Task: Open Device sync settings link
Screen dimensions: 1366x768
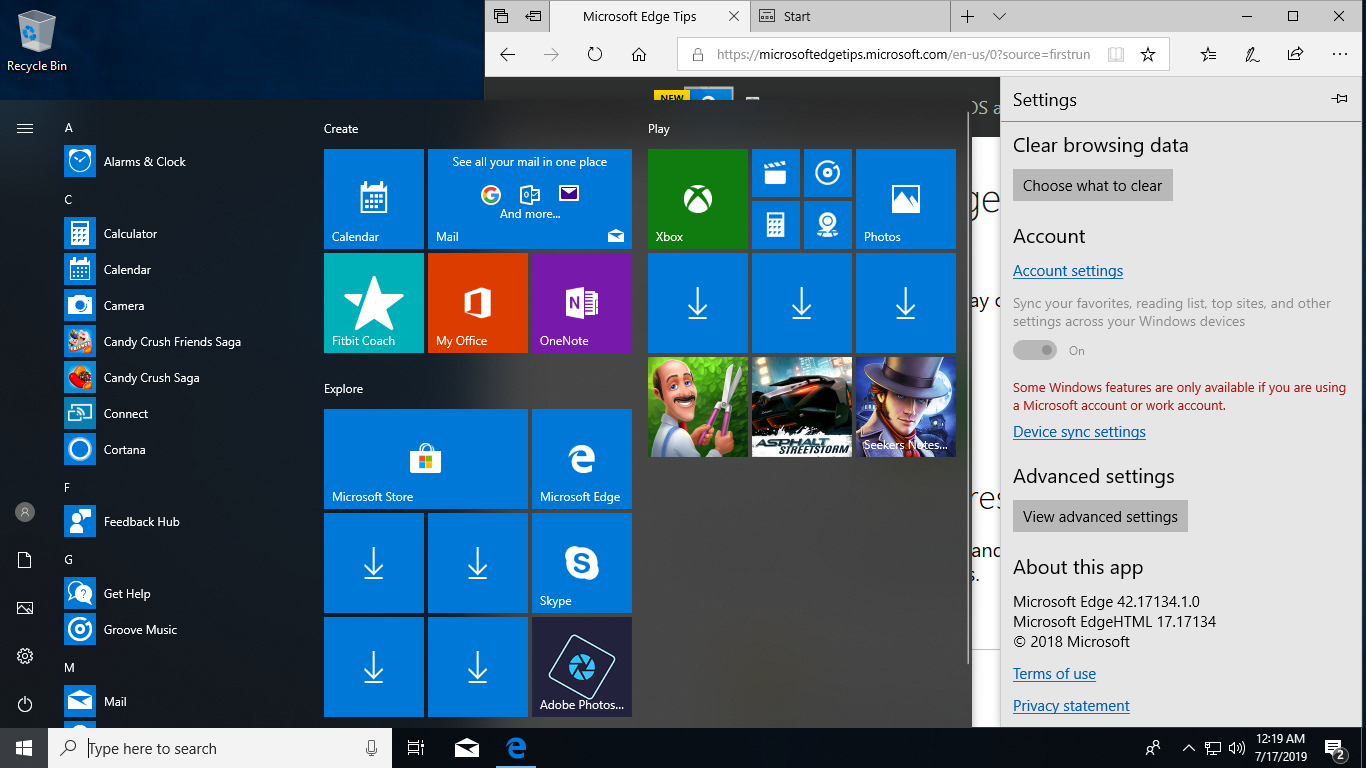Action: coord(1079,432)
